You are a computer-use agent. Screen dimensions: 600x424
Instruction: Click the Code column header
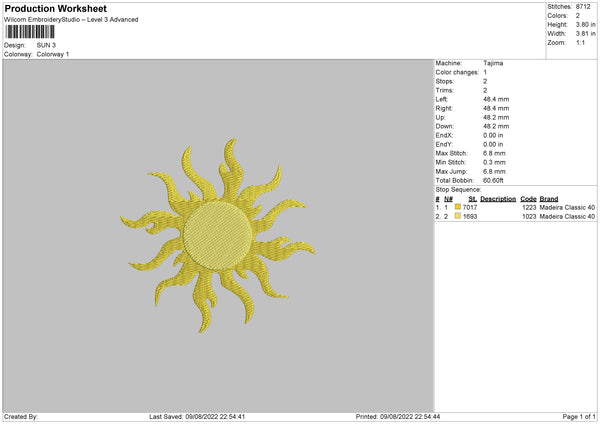tap(528, 198)
